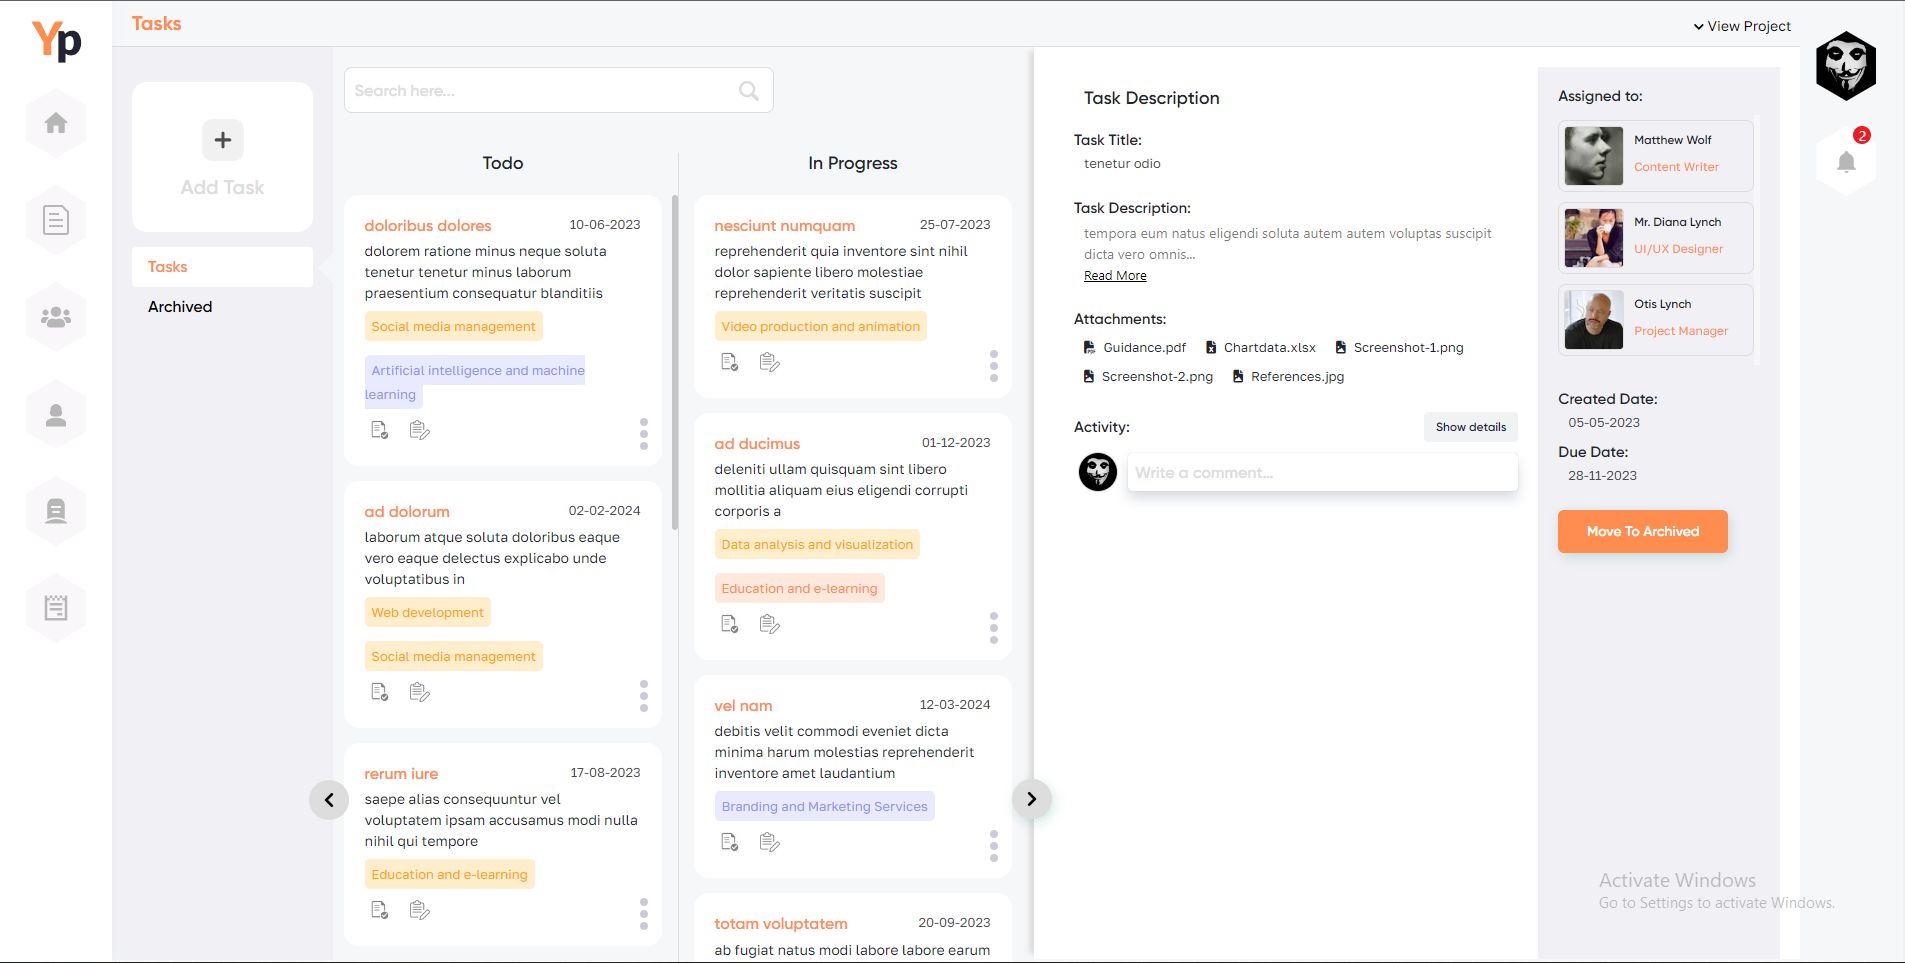Click the notification bell icon

coord(1846,162)
